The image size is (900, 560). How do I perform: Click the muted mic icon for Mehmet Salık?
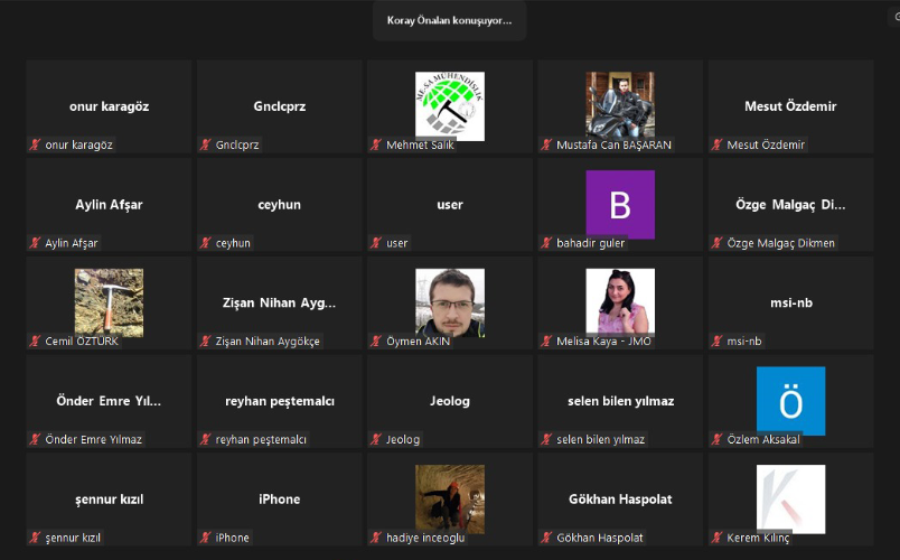(376, 145)
